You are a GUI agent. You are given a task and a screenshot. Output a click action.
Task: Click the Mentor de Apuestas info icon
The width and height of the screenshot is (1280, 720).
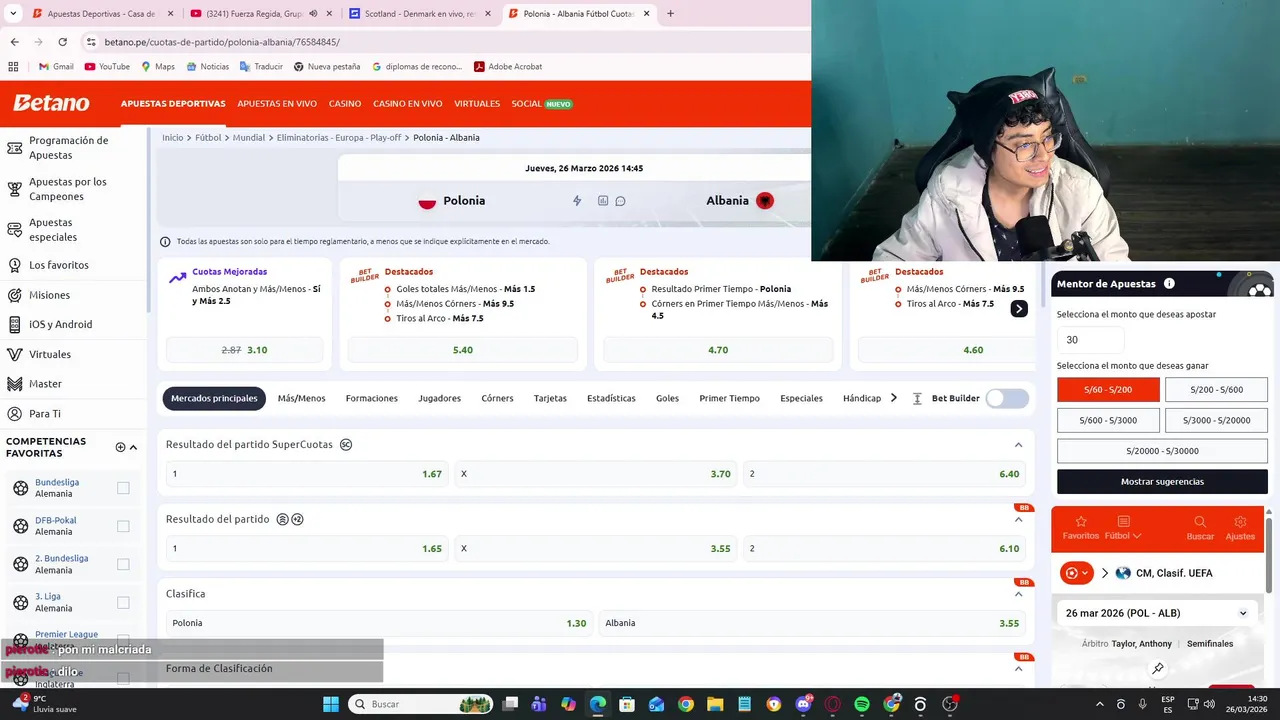pos(1169,284)
